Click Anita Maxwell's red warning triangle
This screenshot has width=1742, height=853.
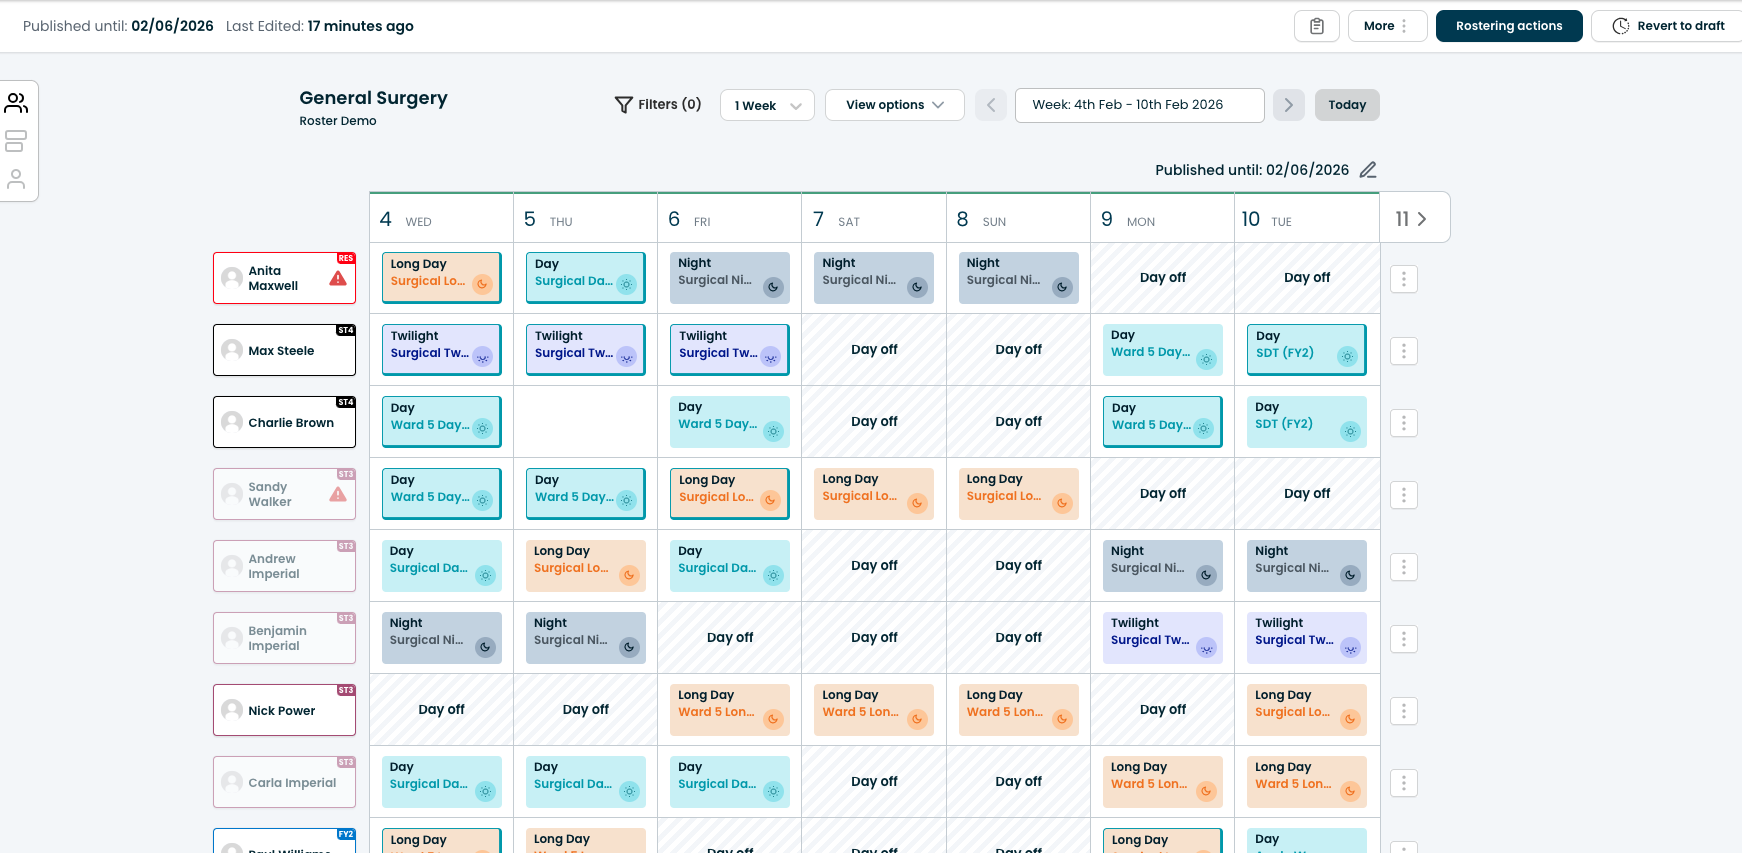[338, 278]
